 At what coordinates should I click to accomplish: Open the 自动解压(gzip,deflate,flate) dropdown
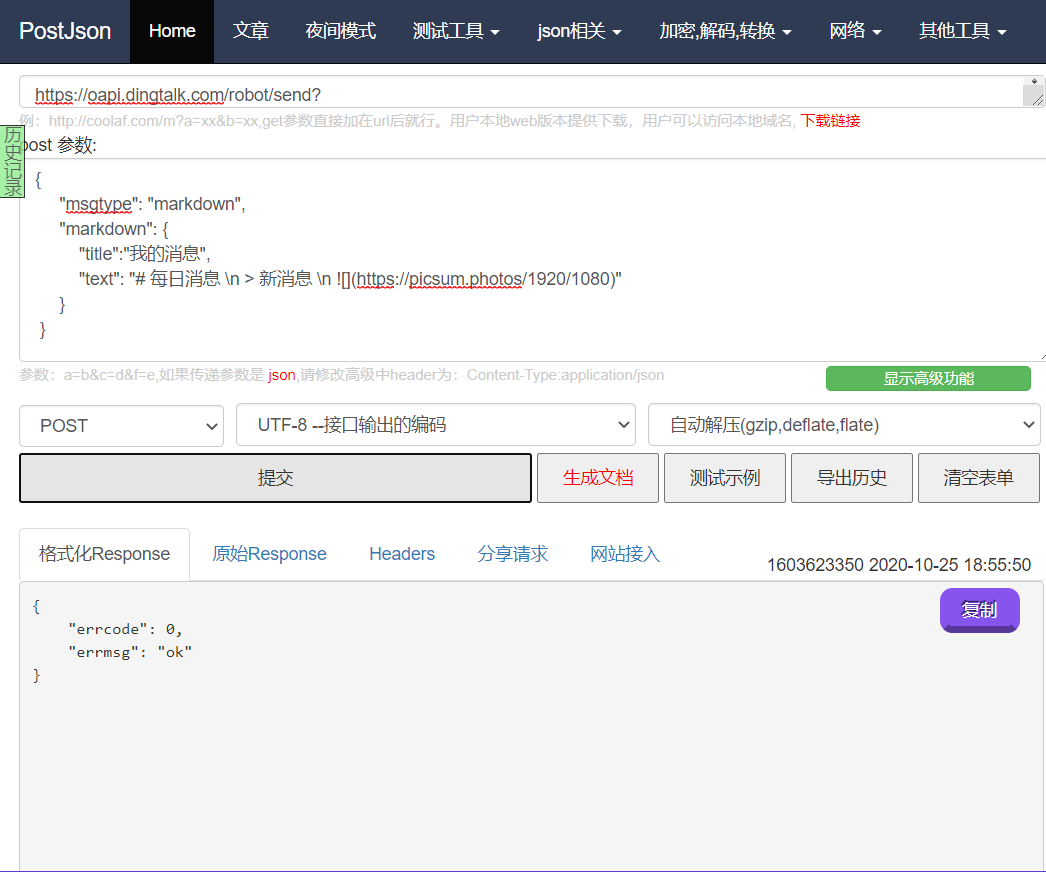tap(844, 425)
